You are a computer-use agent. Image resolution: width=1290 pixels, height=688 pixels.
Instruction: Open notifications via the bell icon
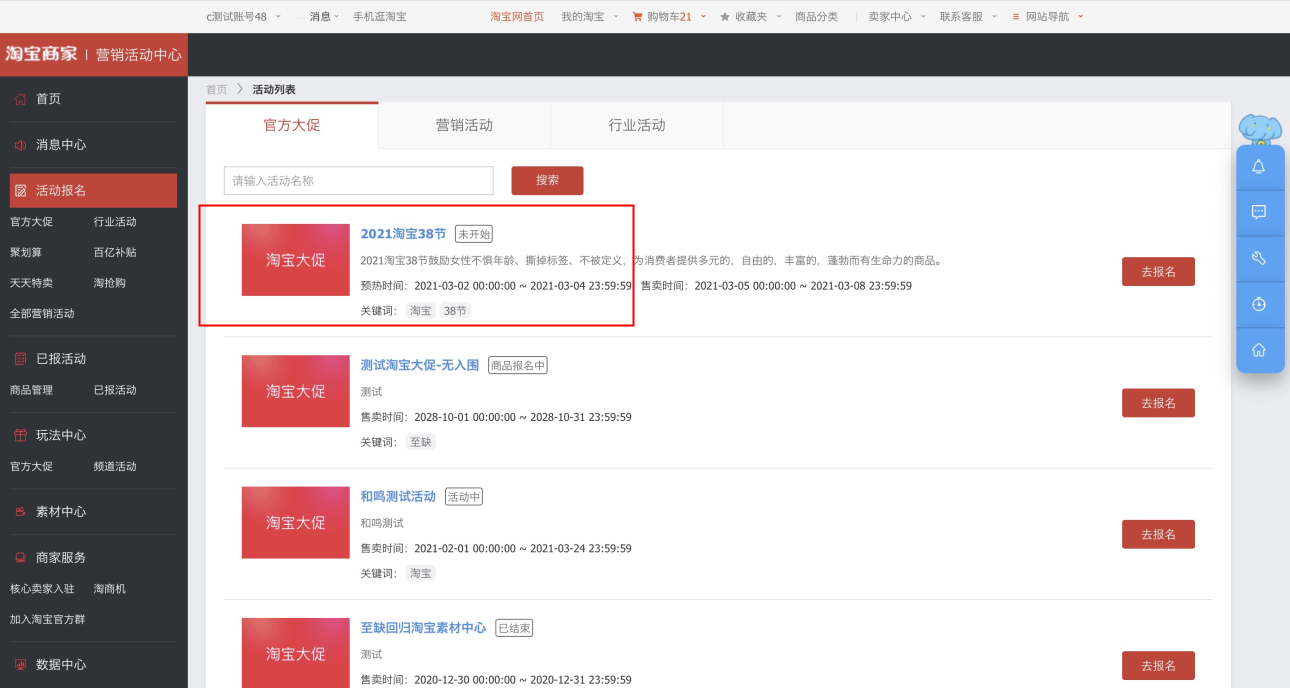pos(1259,167)
